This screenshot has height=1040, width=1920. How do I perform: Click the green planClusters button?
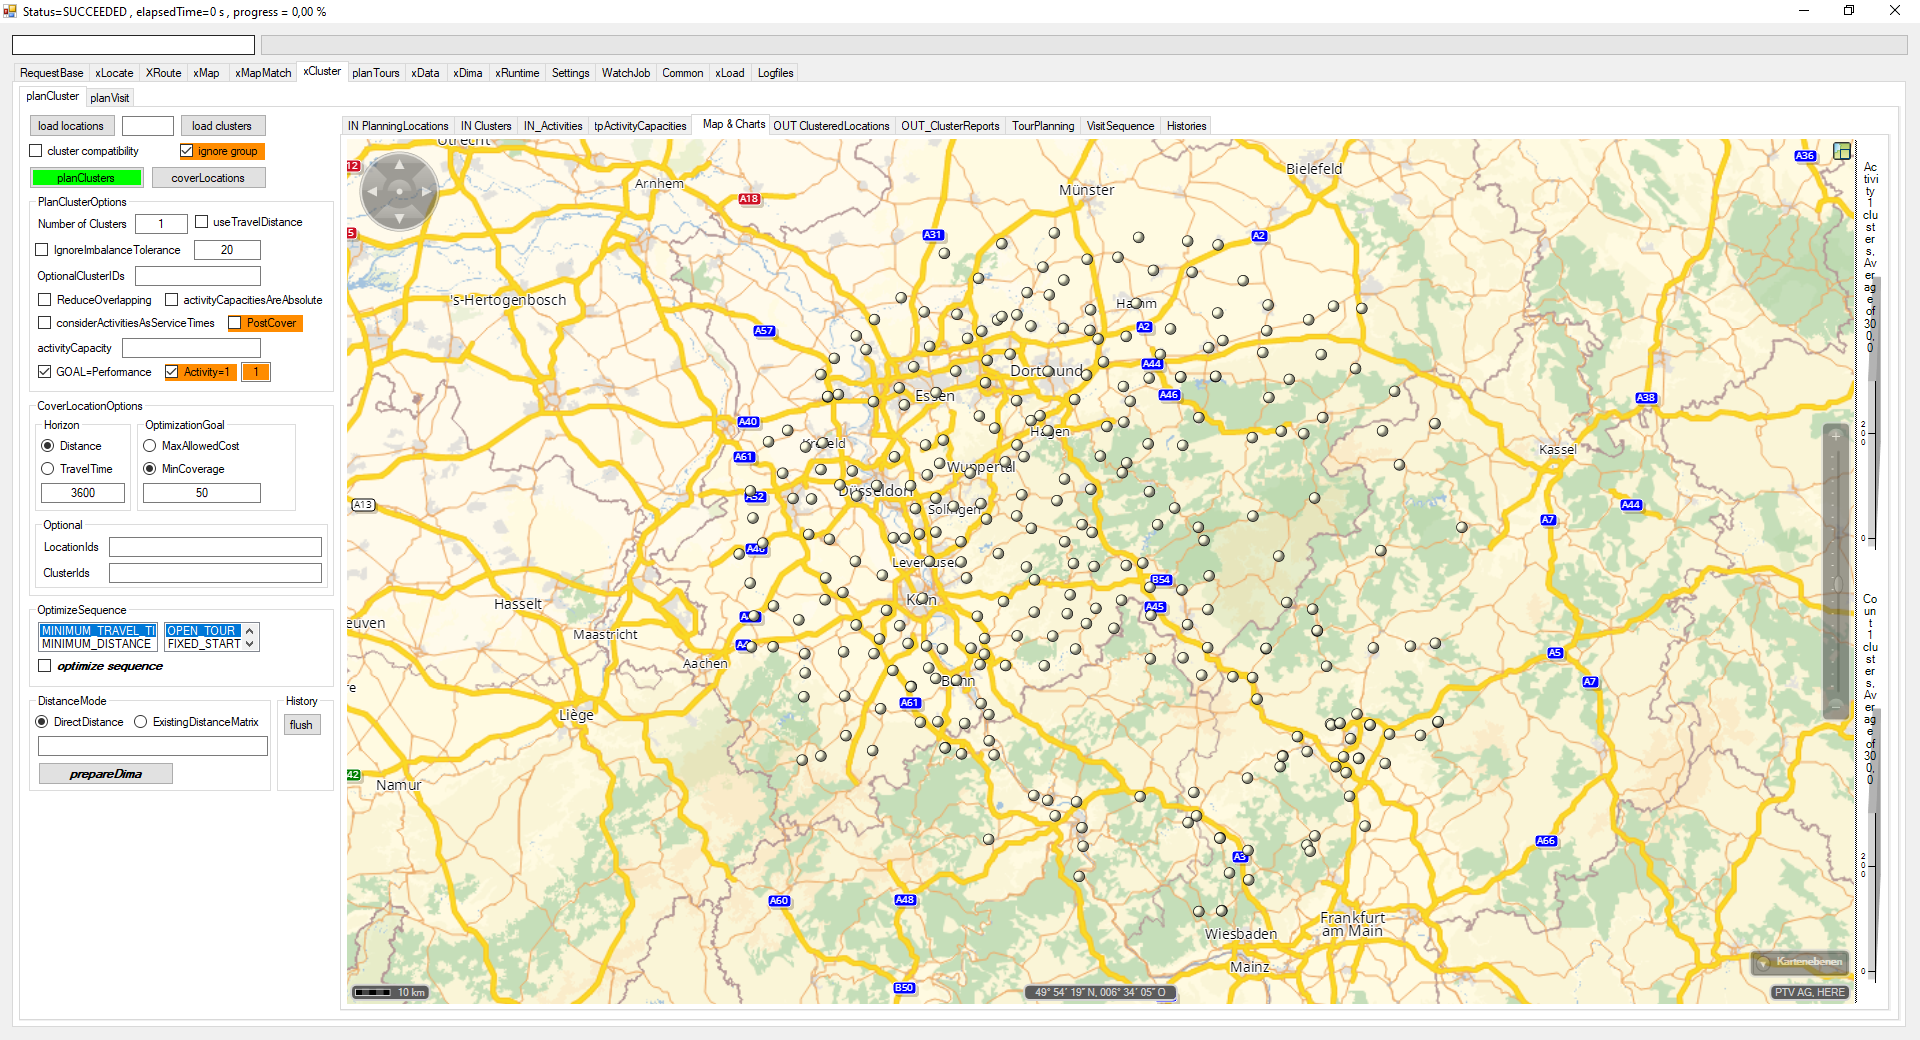click(x=86, y=178)
